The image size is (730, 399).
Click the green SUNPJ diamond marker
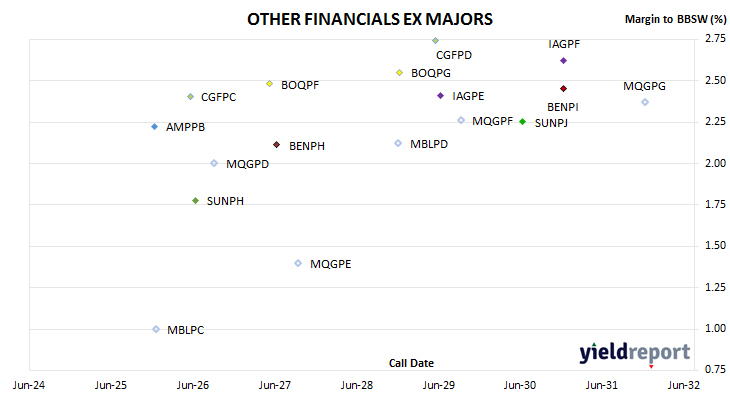tap(523, 122)
